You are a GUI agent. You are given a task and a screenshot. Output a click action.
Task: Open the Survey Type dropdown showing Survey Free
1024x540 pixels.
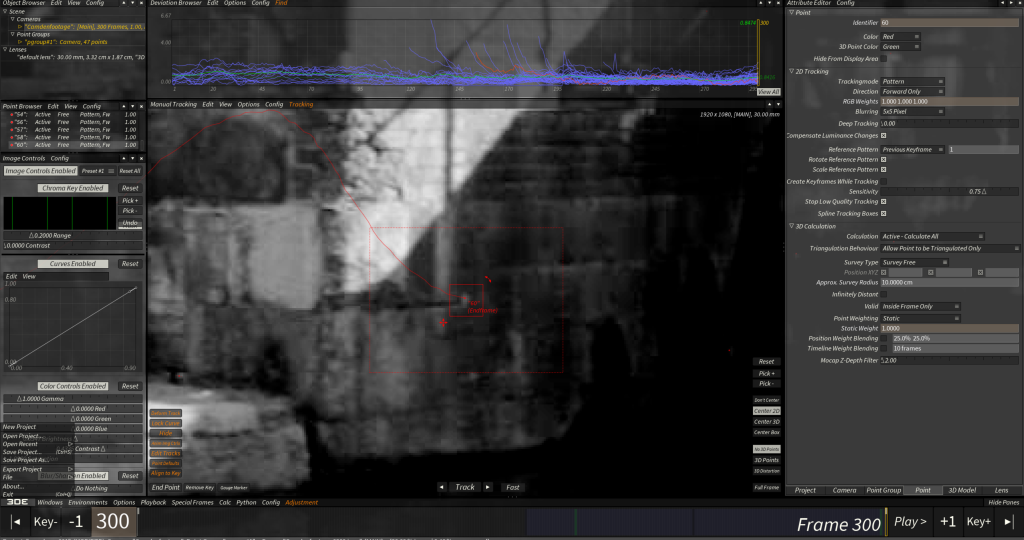915,262
